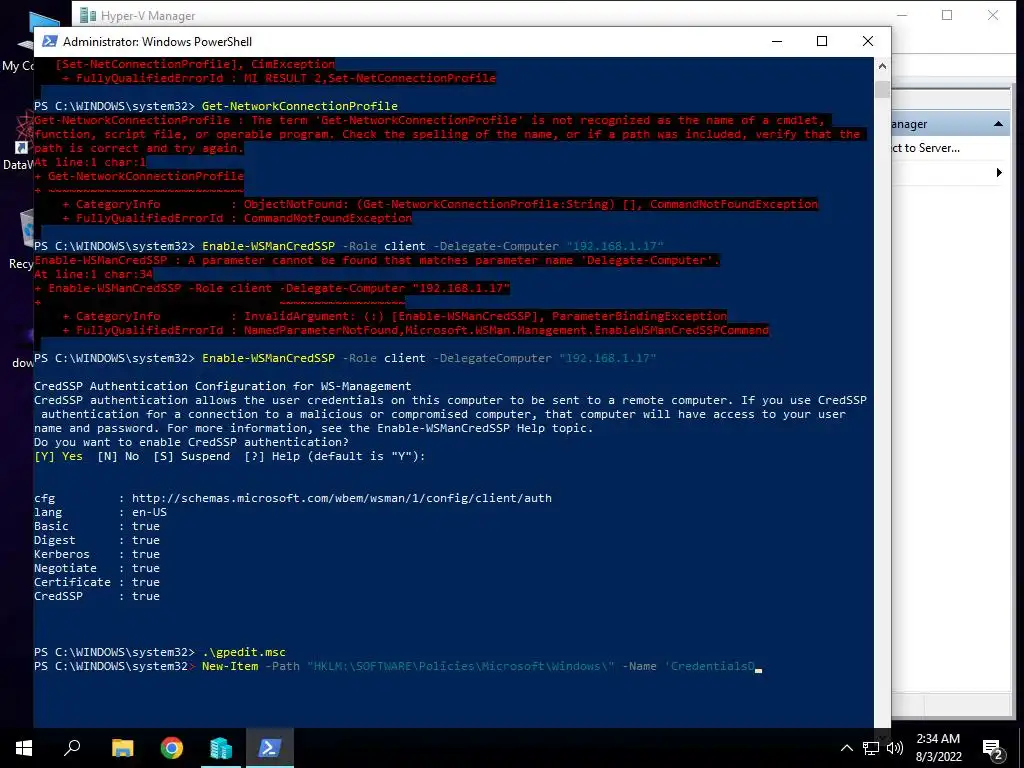The width and height of the screenshot is (1024, 768).
Task: Minimize the Hyper-V Manager window
Action: coord(902,15)
